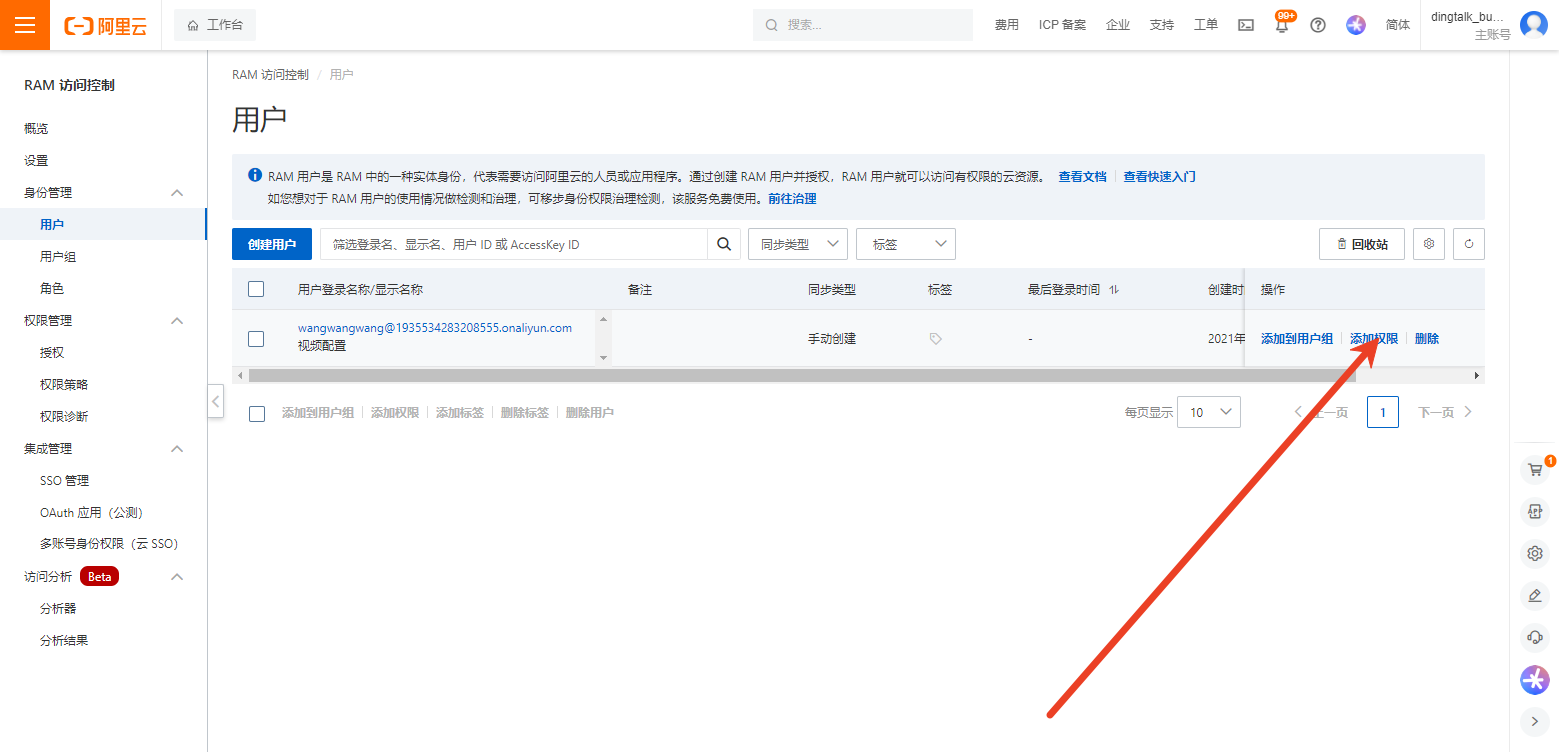1559x752 pixels.
Task: Open the gear settings icon in right toolbar
Action: pyautogui.click(x=1535, y=553)
